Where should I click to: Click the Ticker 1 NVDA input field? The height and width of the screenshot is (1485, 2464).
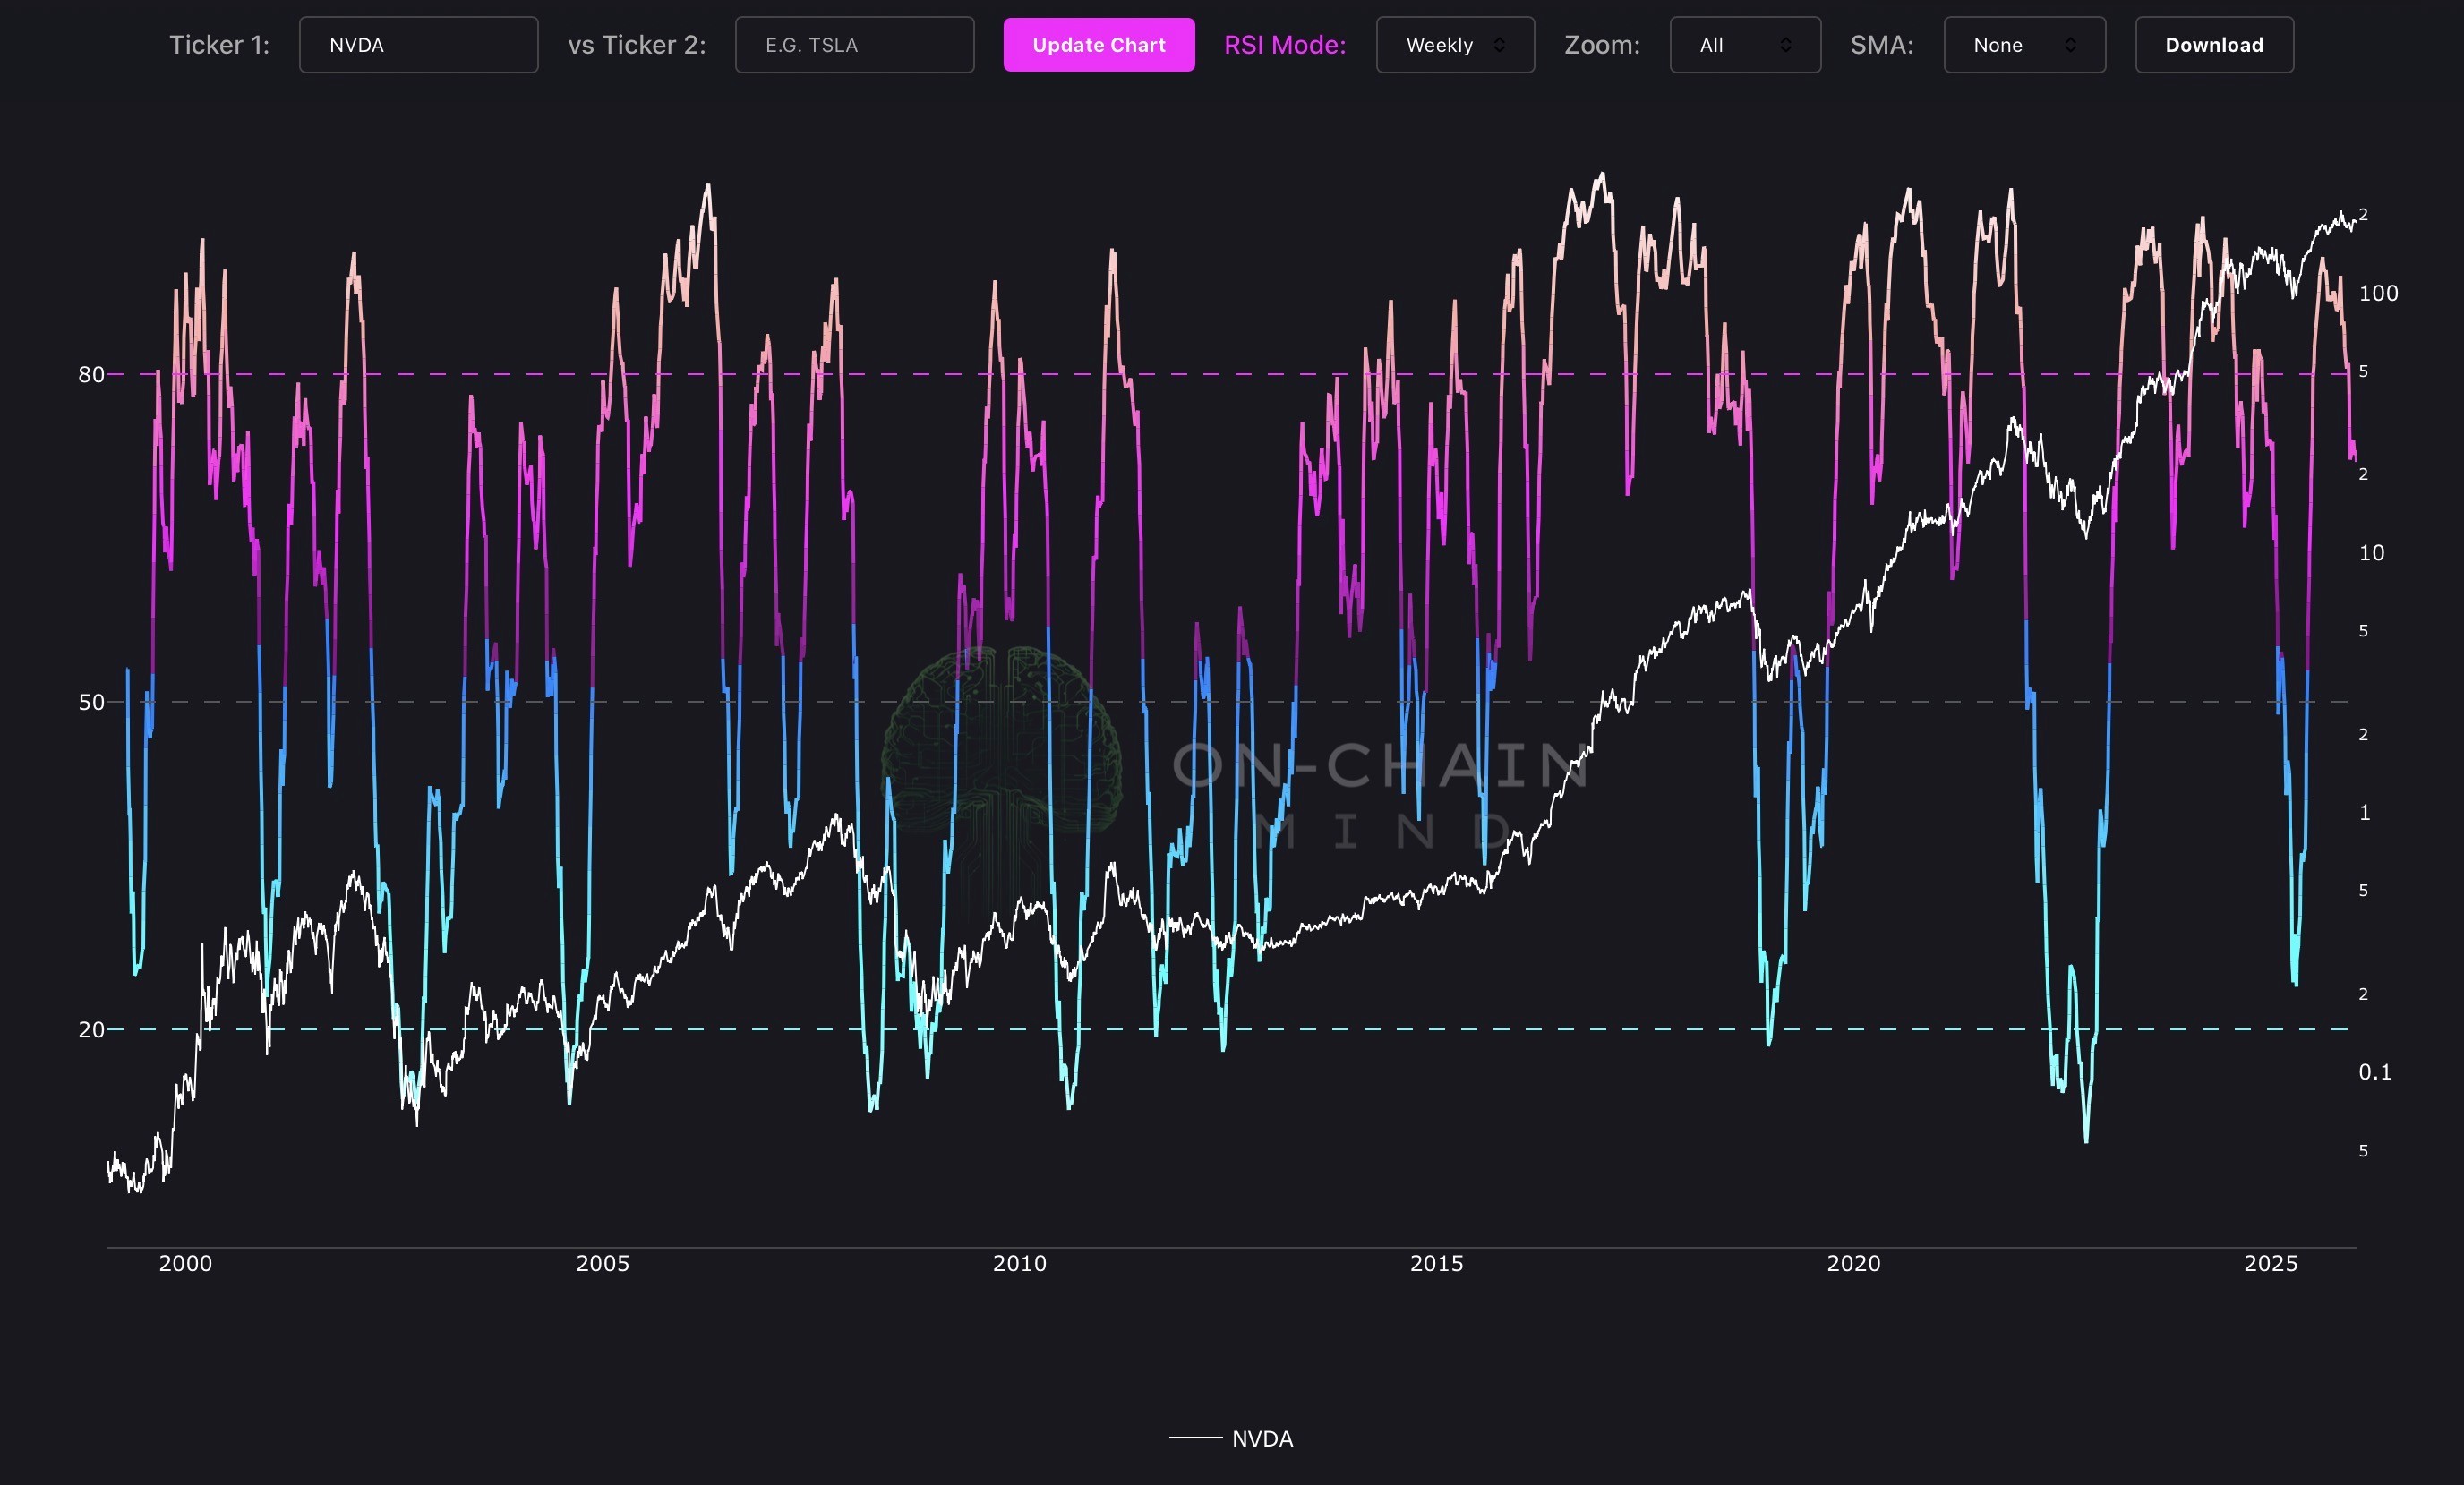click(x=418, y=45)
